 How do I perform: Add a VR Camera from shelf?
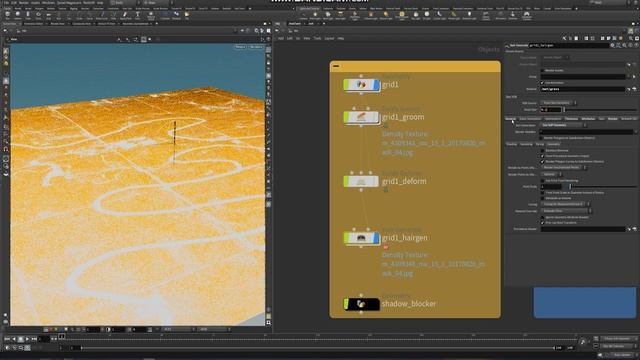pyautogui.click(x=500, y=15)
